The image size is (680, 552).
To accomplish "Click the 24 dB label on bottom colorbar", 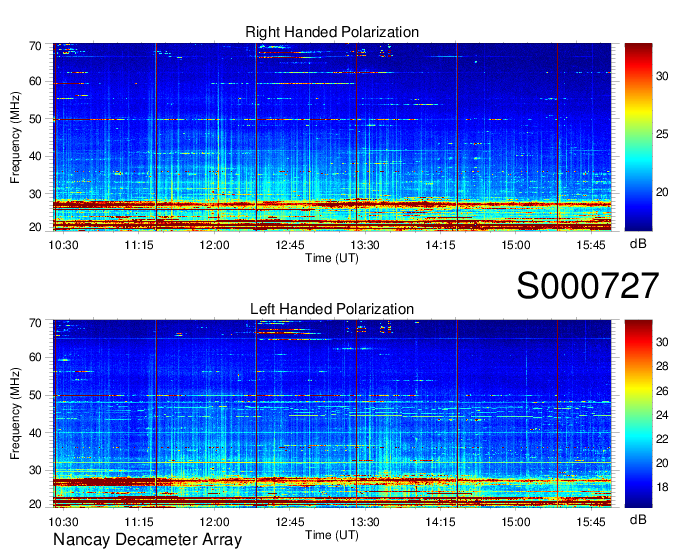I will 662,415.
